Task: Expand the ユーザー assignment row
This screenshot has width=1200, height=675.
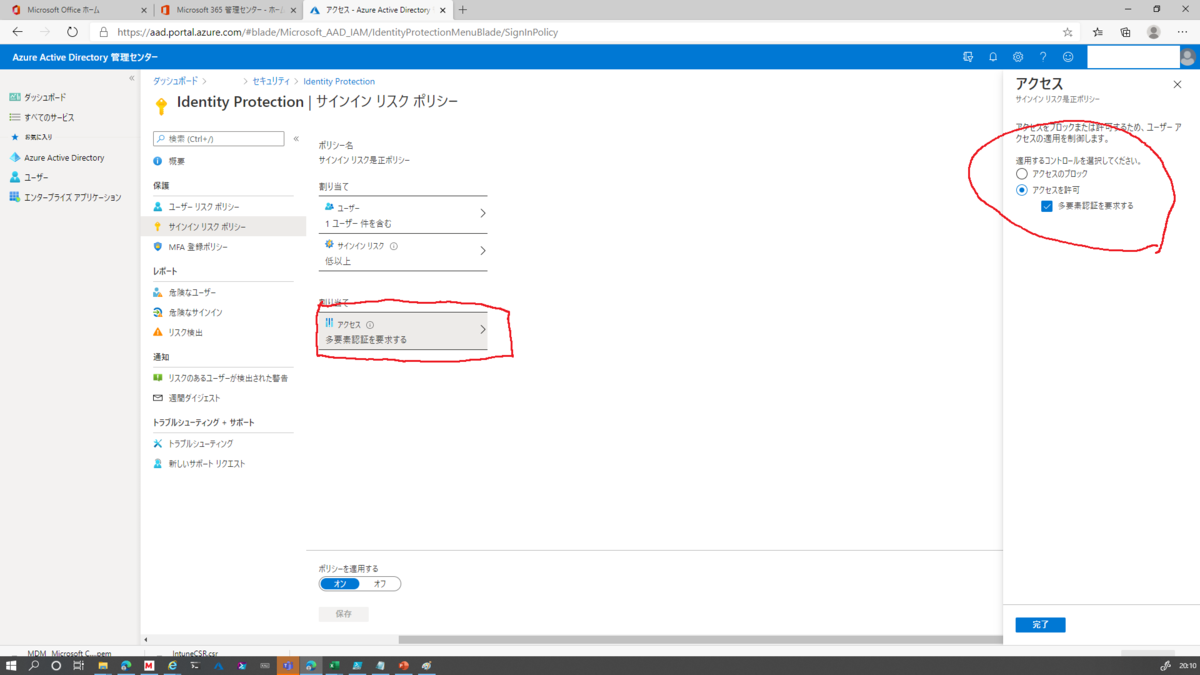Action: 403,214
